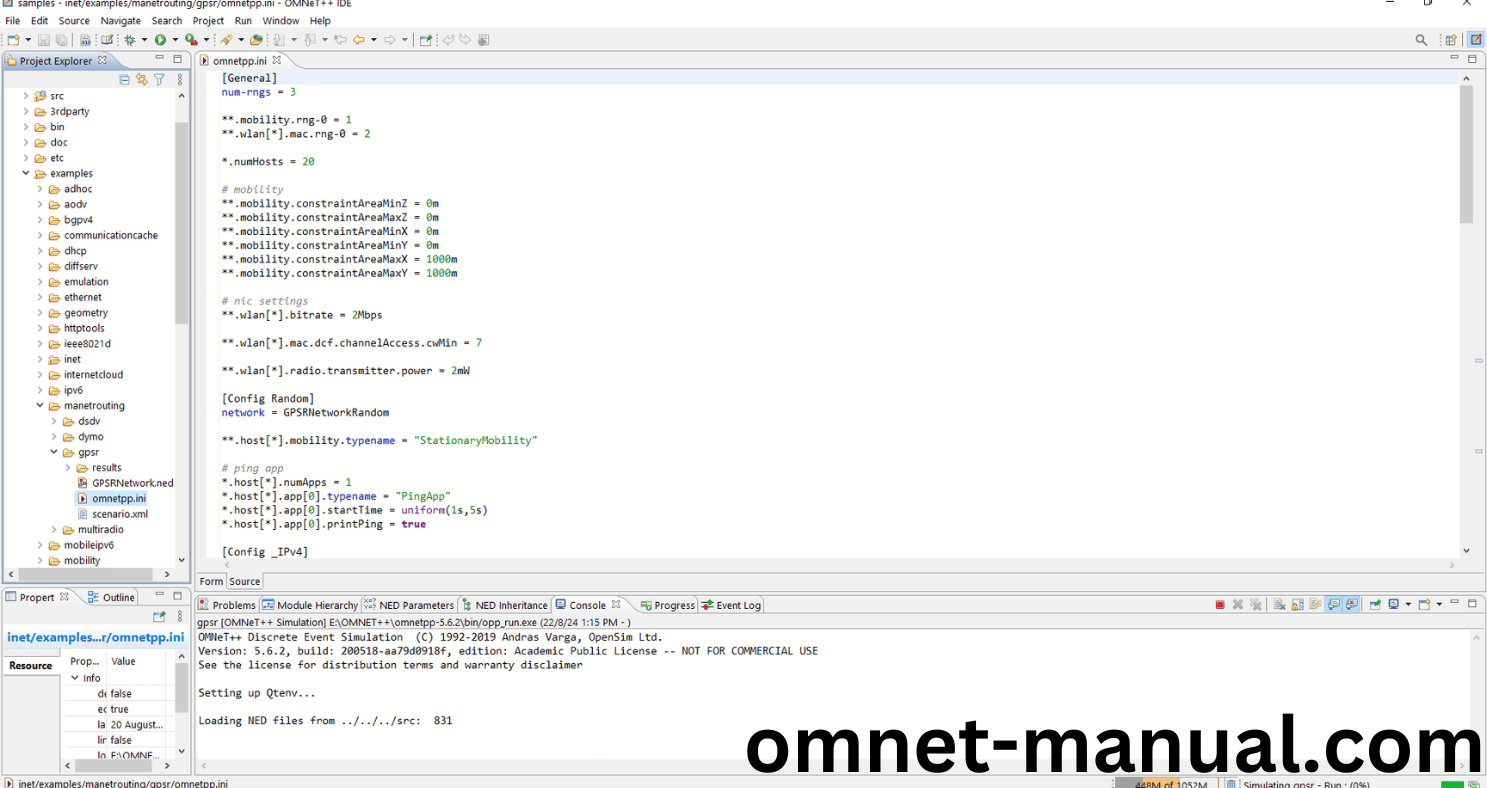The image size is (1487, 788).
Task: Toggle Pin Console button
Action: coord(1375,605)
